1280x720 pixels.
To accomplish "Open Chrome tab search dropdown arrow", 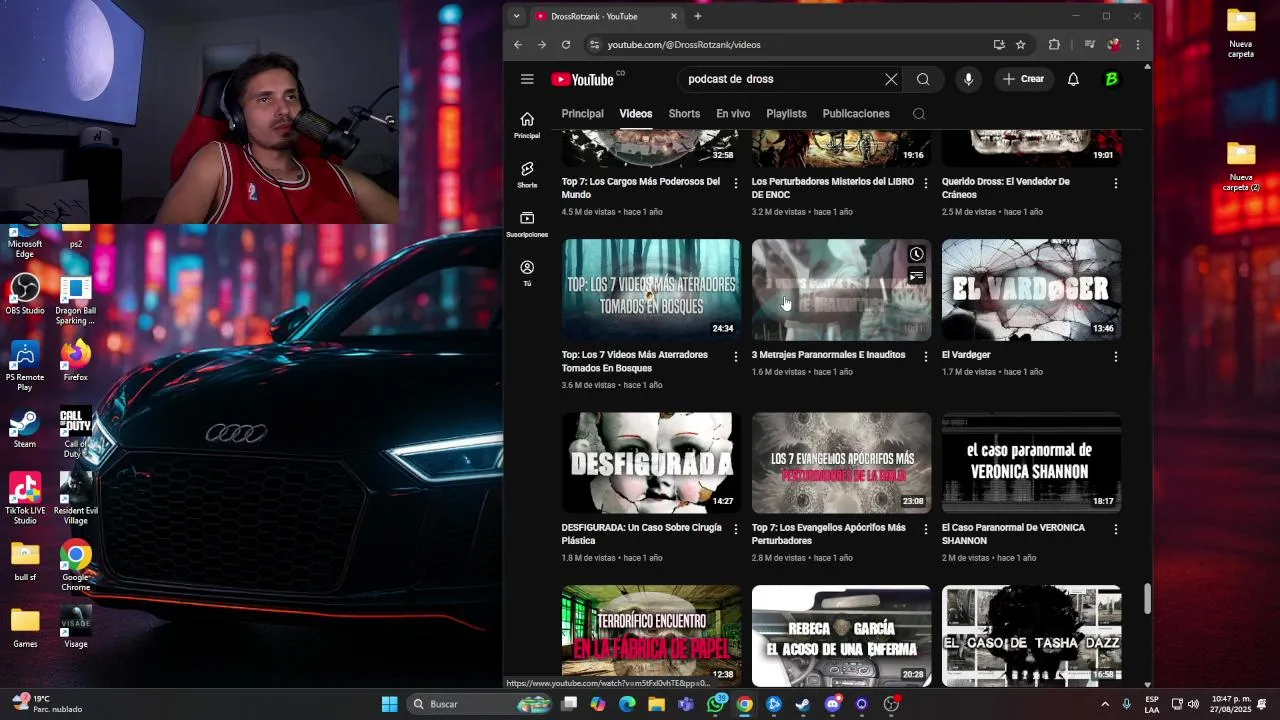I will 516,16.
